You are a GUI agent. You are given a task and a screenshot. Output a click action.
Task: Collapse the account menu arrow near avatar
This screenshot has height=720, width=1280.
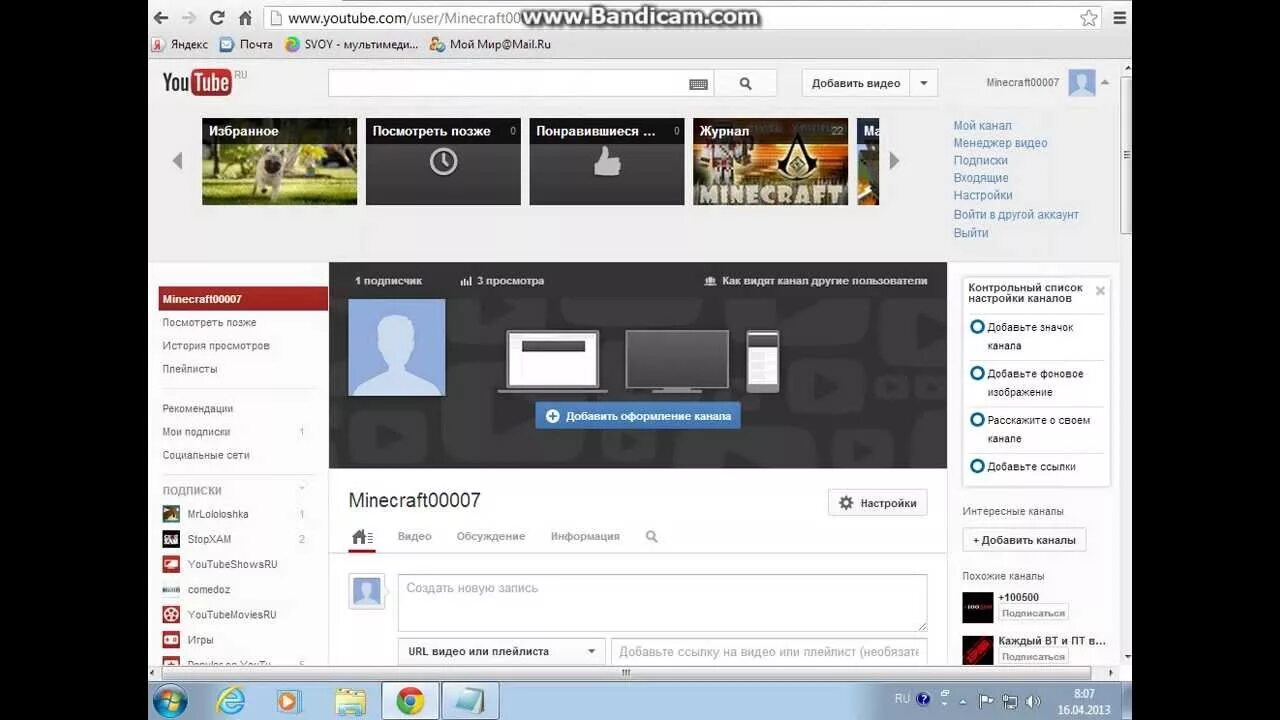pyautogui.click(x=1104, y=82)
